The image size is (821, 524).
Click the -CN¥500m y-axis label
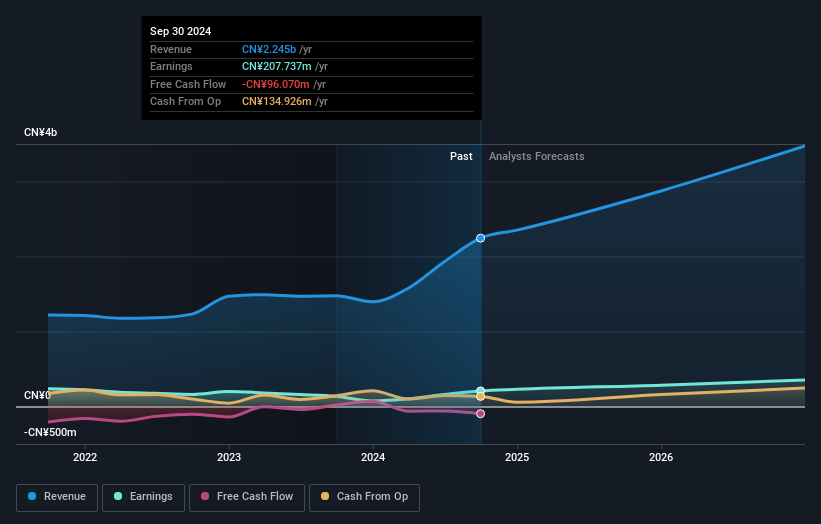tap(50, 432)
